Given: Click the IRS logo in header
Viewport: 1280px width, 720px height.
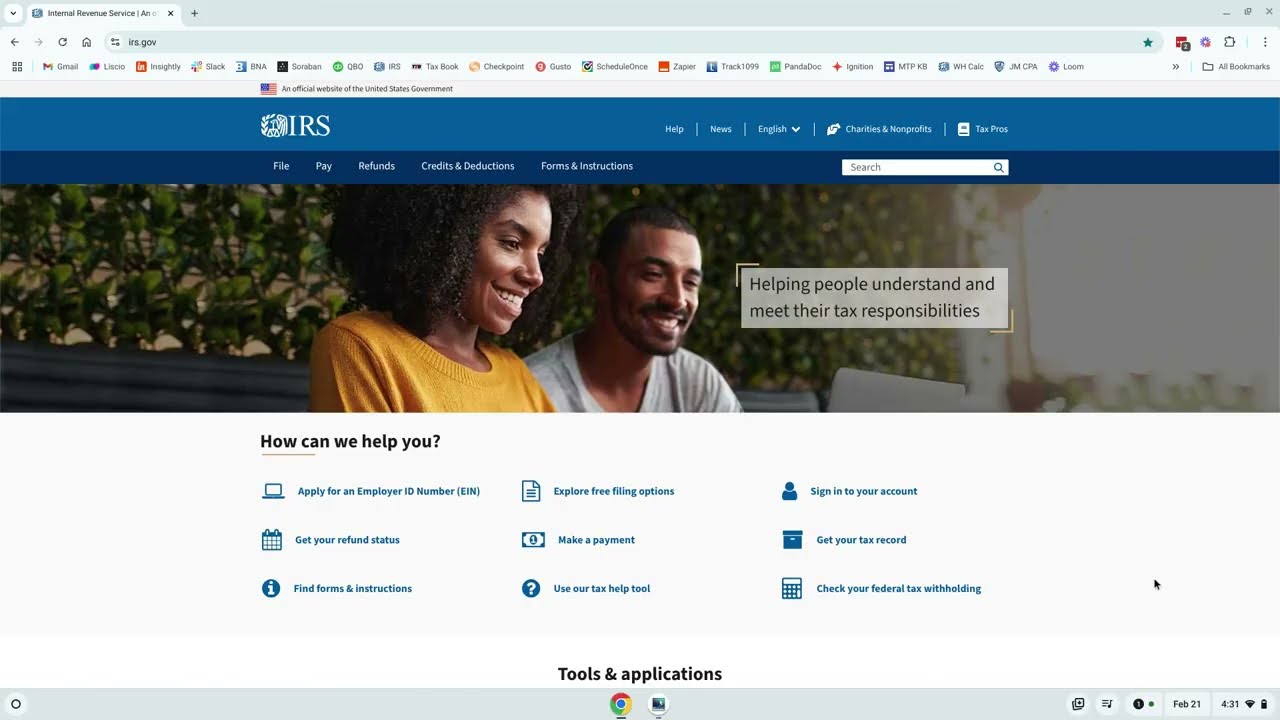Looking at the screenshot, I should point(295,126).
